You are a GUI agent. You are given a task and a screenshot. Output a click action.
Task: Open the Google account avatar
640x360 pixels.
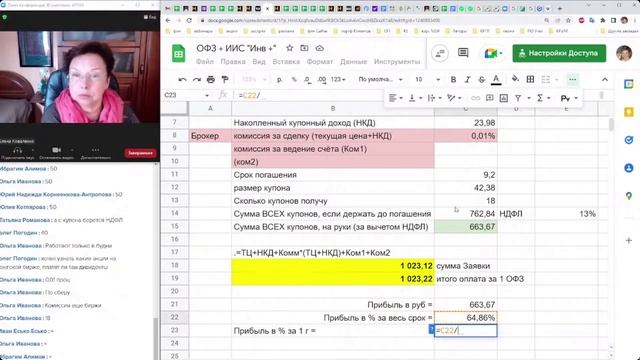point(624,53)
